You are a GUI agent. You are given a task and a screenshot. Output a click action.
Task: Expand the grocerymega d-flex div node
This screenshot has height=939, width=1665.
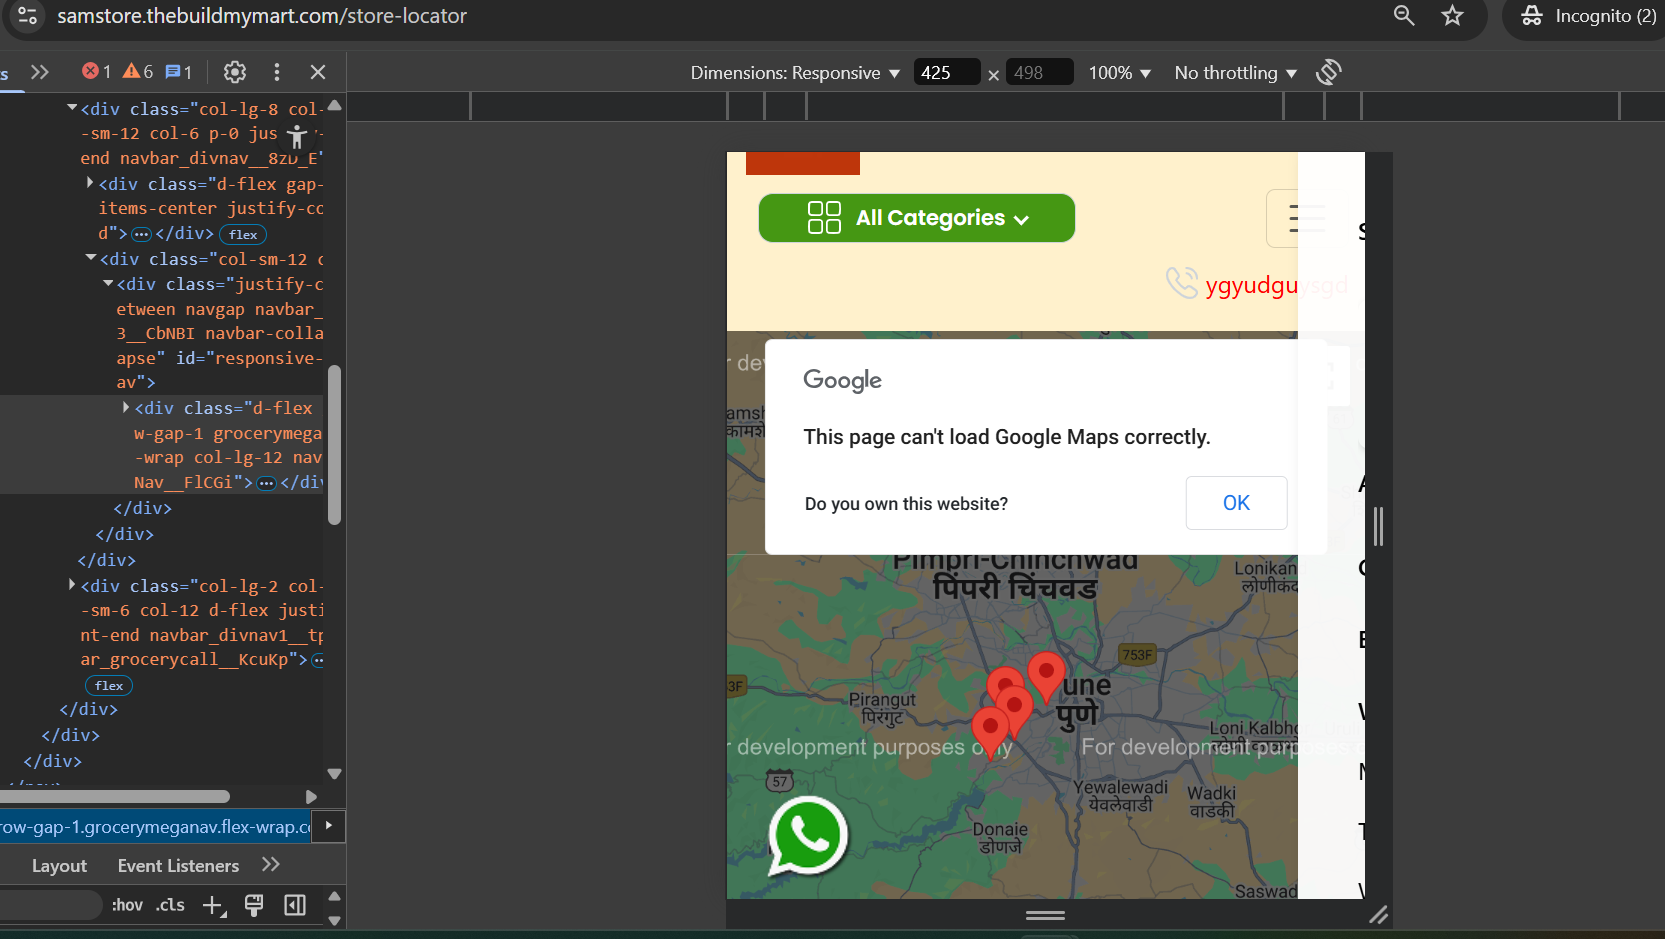tap(126, 408)
